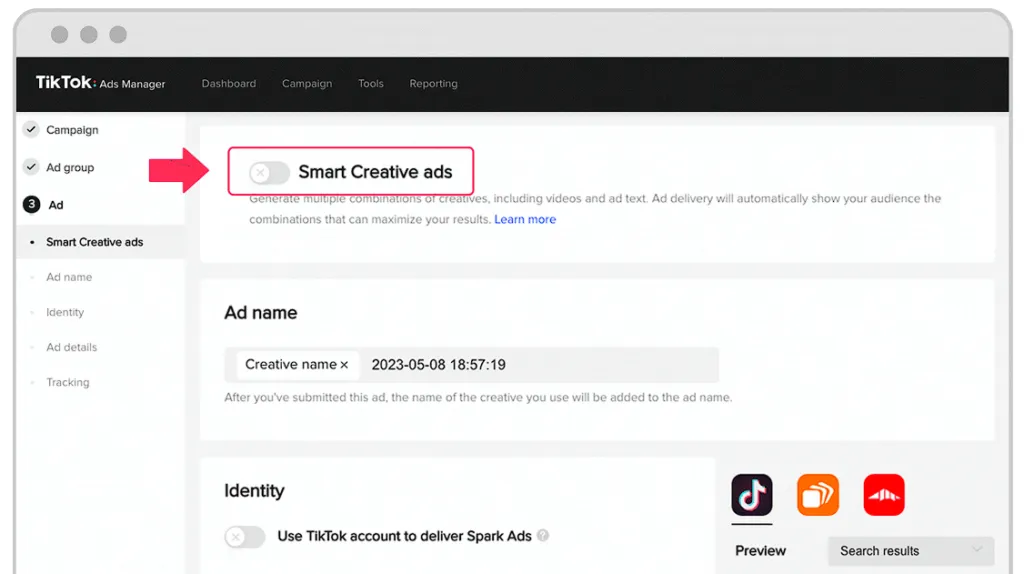The height and width of the screenshot is (574, 1024).
Task: Click the Preview label
Action: pyautogui.click(x=760, y=551)
